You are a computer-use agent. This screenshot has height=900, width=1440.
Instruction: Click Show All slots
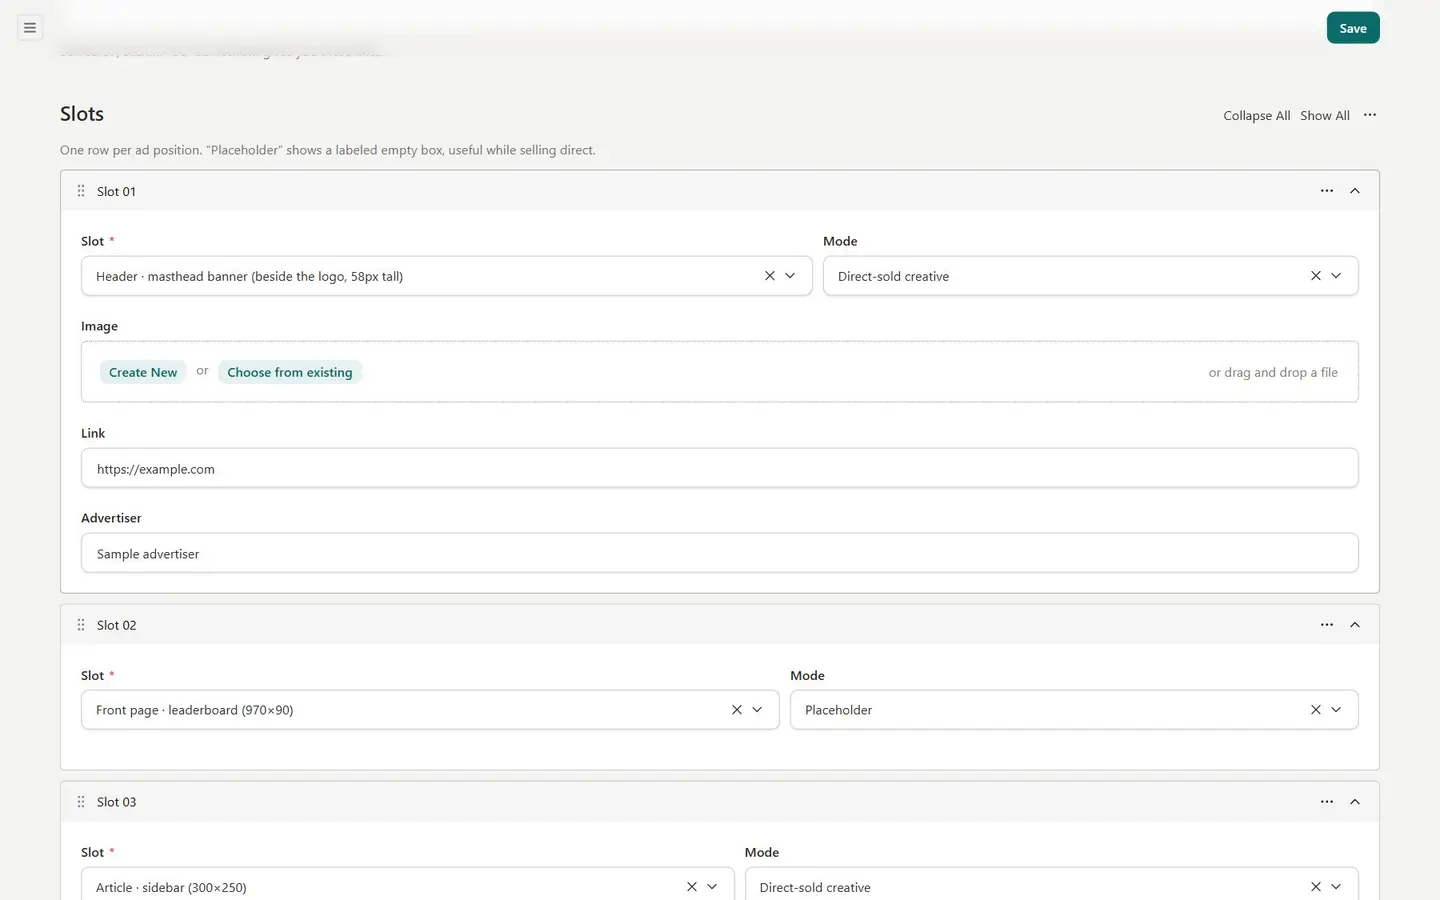point(1325,116)
